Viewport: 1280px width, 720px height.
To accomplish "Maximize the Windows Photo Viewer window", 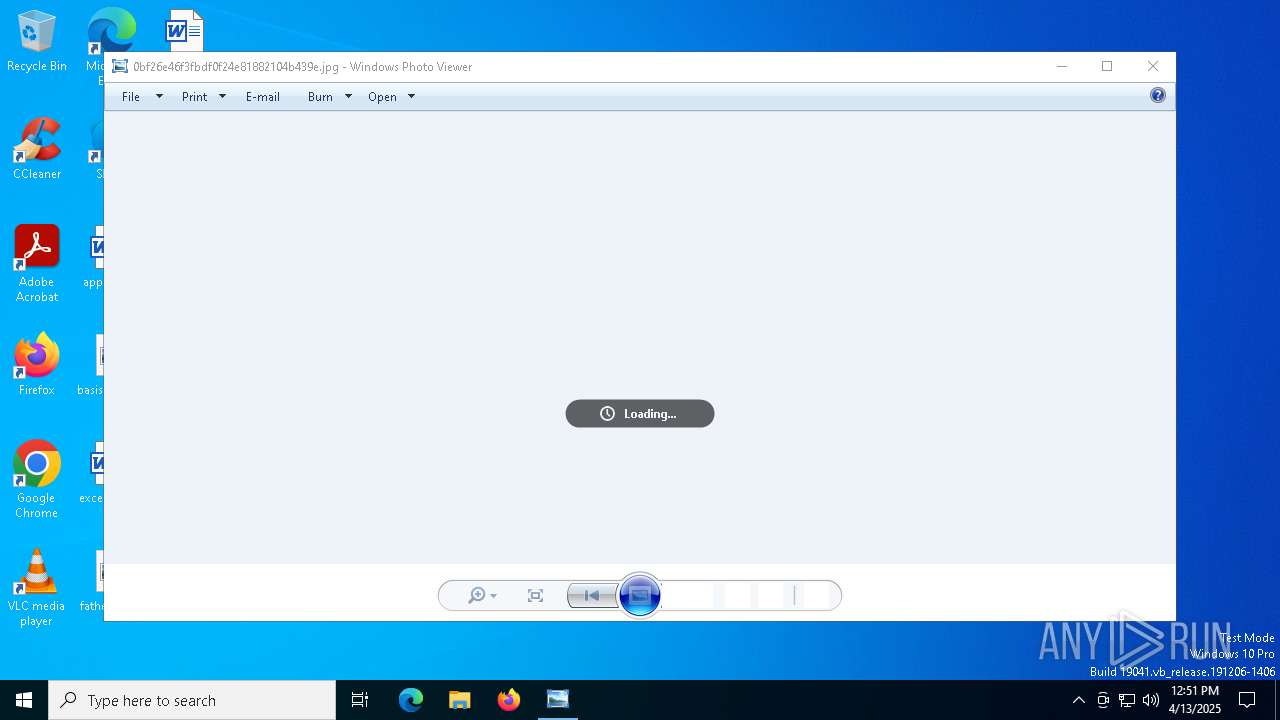I will tap(1107, 67).
